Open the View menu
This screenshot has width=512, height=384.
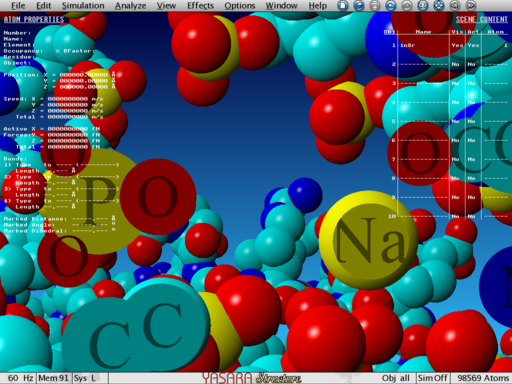[x=166, y=6]
